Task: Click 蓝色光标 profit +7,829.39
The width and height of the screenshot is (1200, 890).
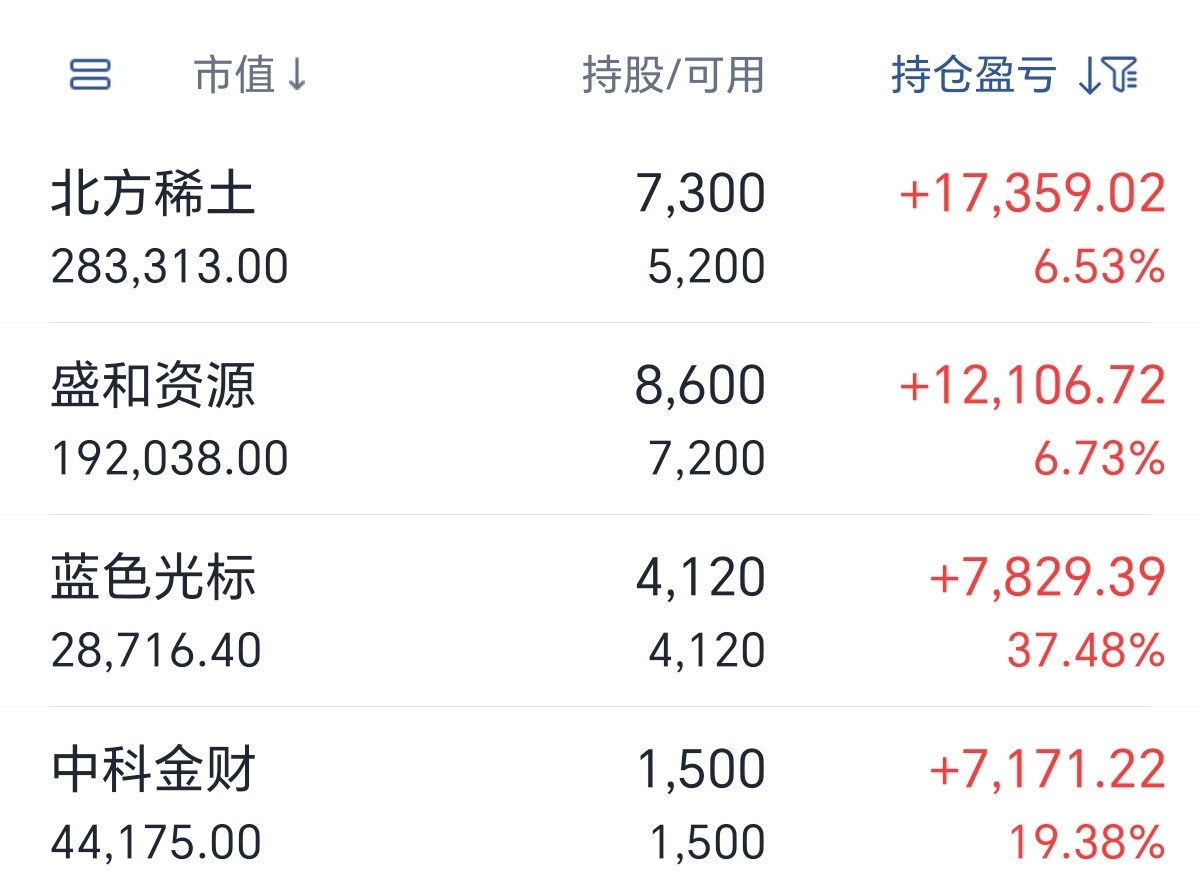Action: pyautogui.click(x=1048, y=578)
